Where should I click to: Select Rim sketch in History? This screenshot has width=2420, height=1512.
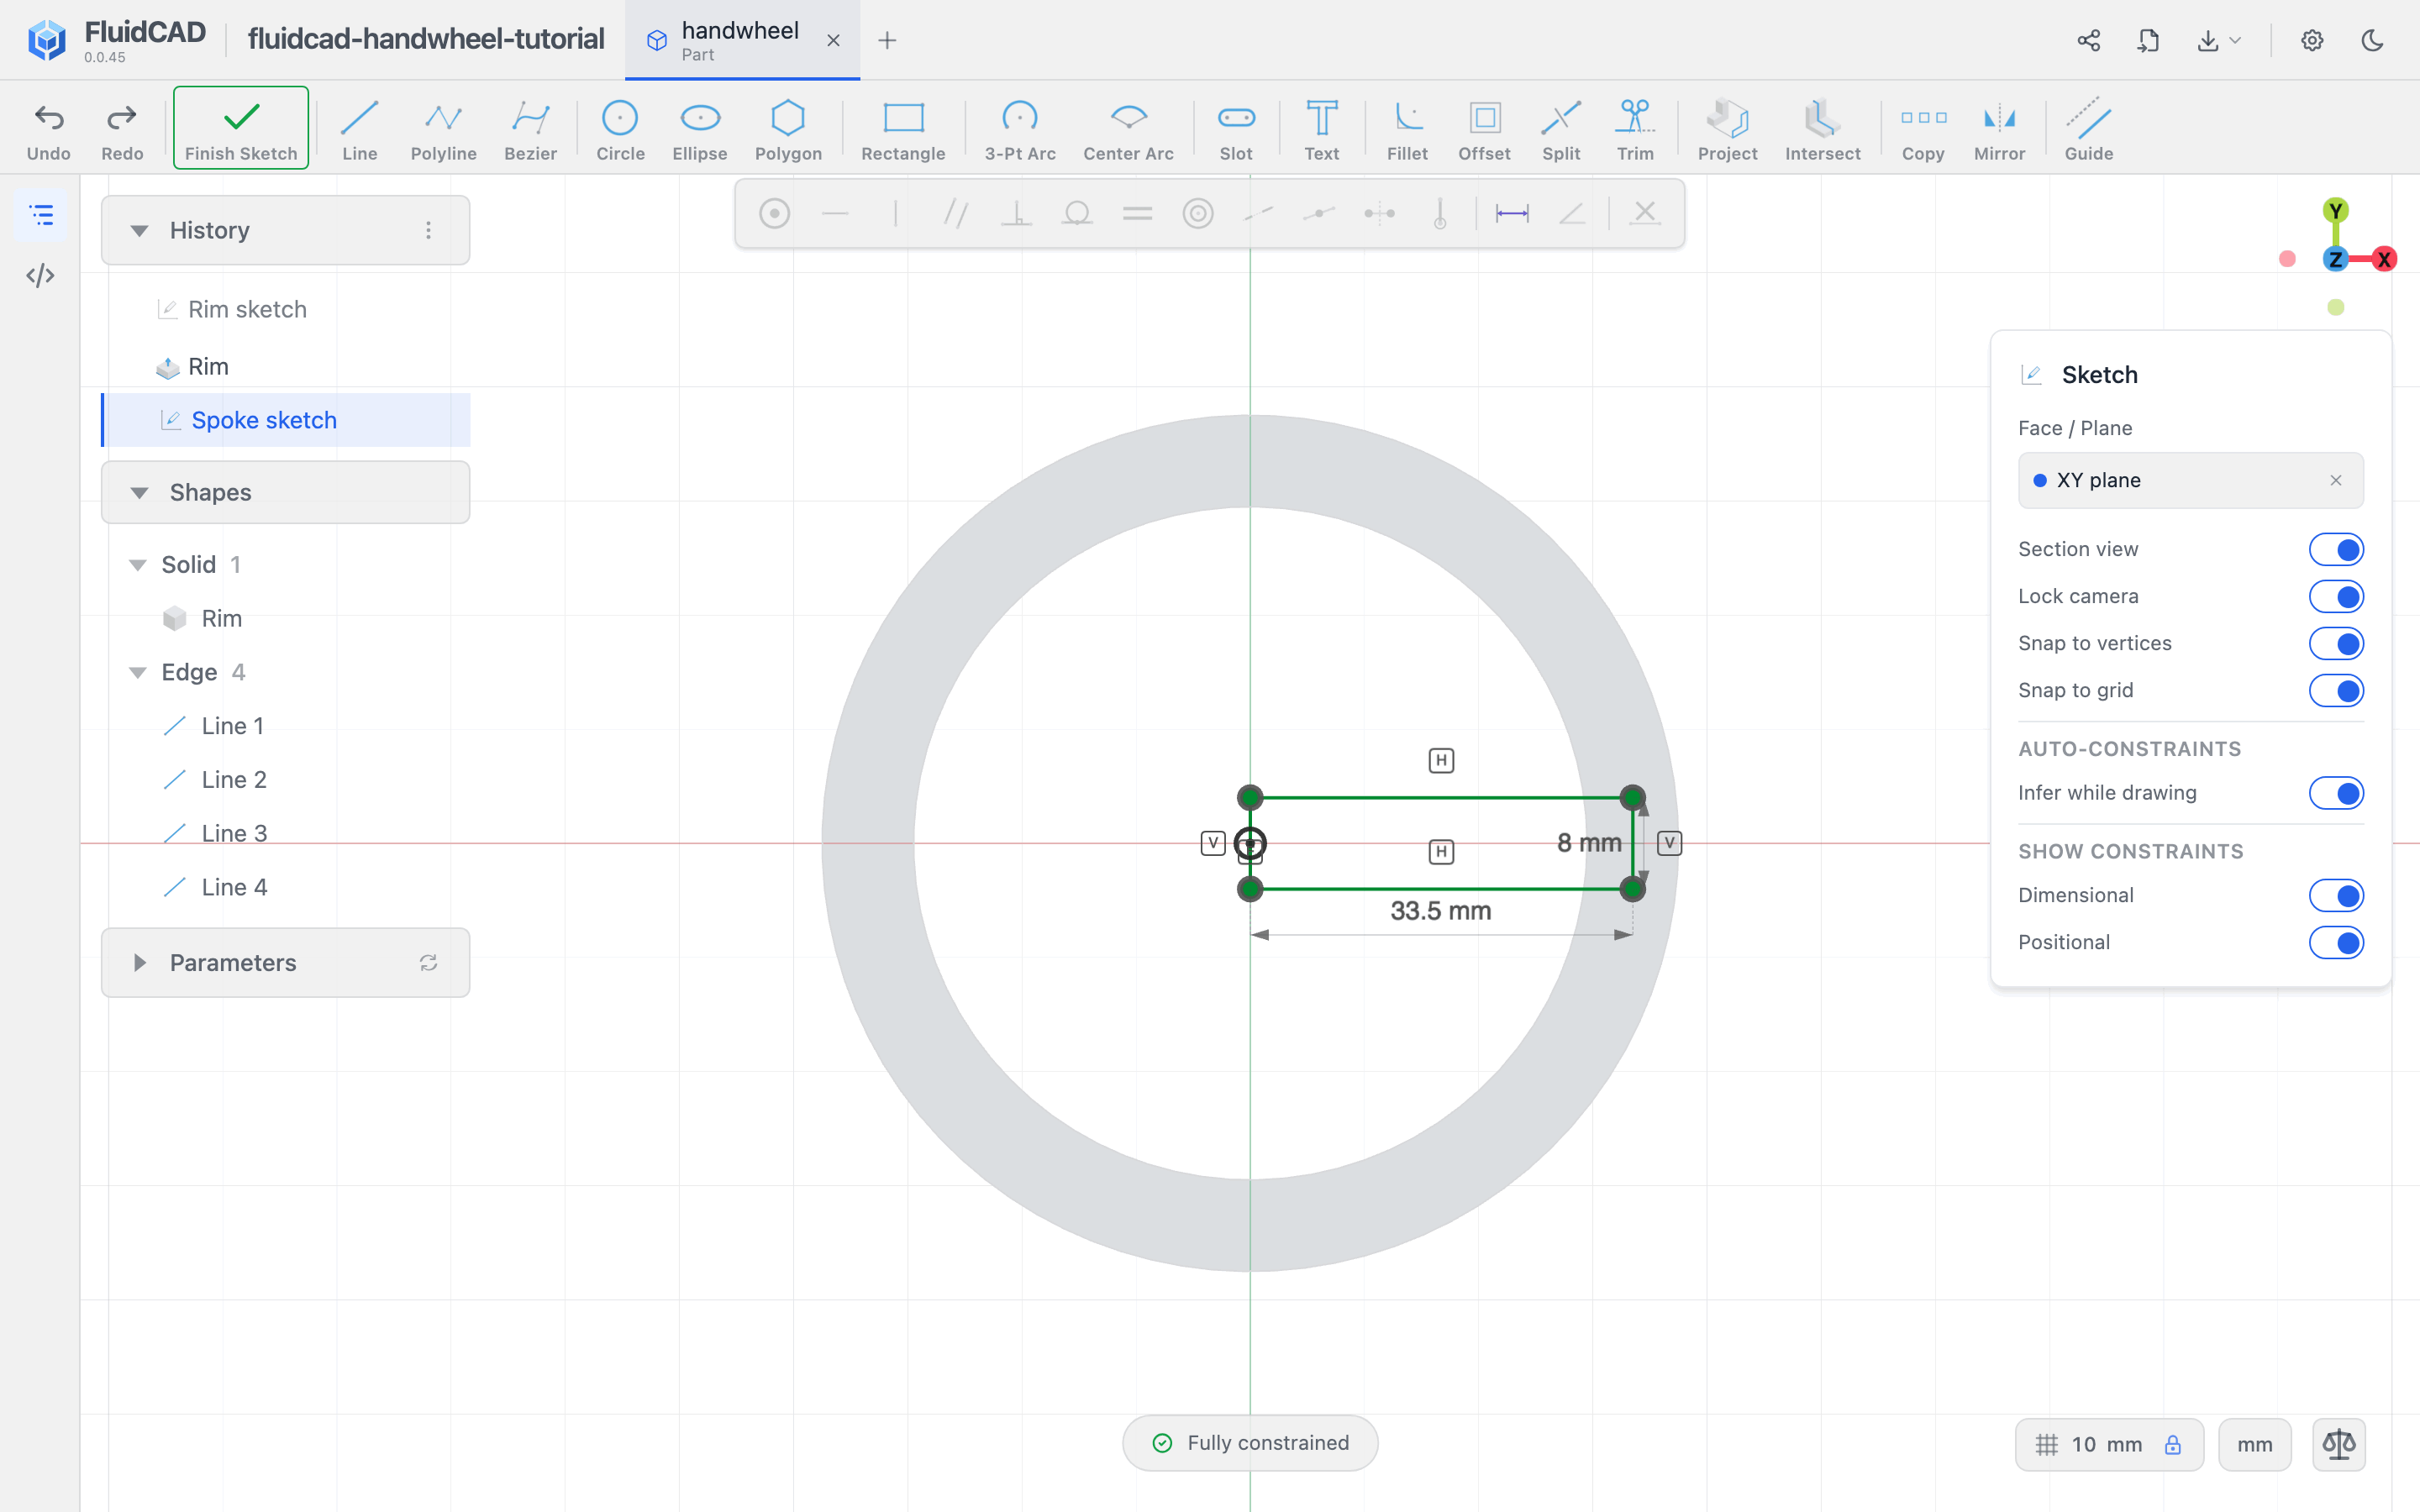(247, 309)
